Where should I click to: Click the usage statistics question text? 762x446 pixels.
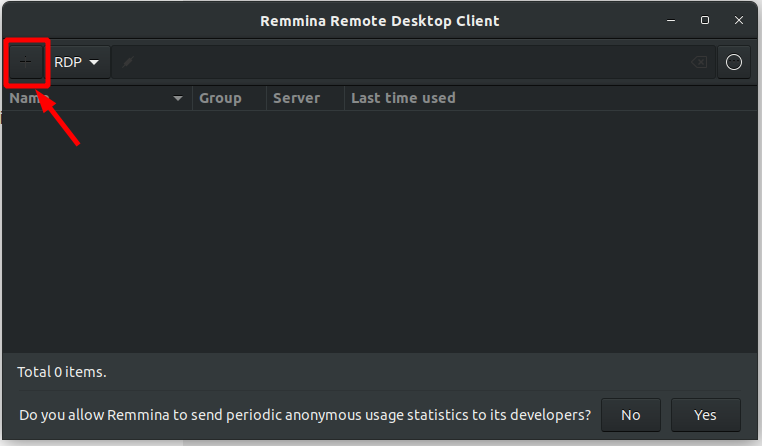click(305, 414)
